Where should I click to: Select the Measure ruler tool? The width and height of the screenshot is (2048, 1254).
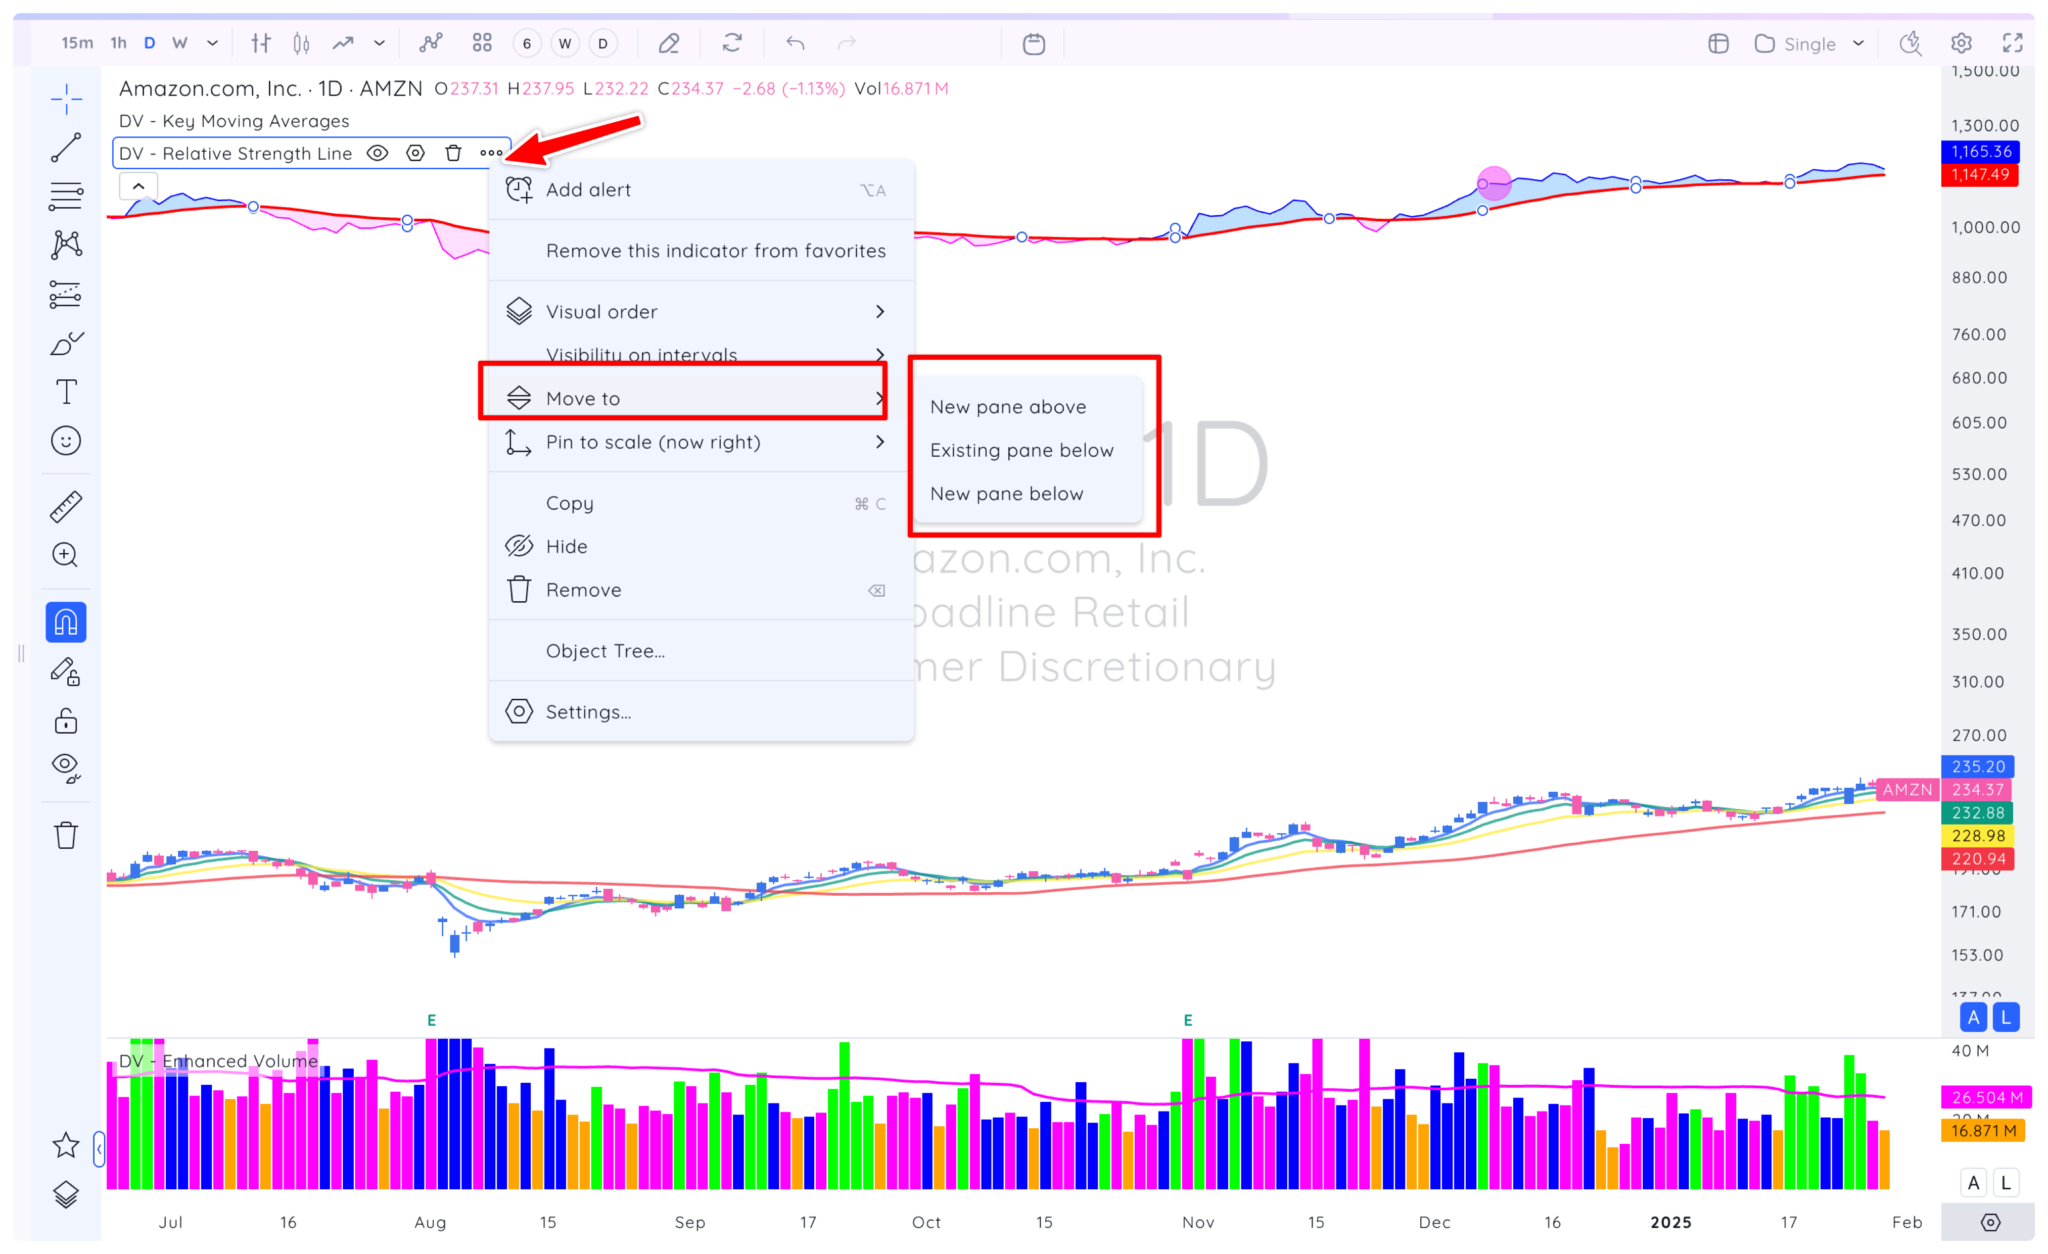pos(65,505)
